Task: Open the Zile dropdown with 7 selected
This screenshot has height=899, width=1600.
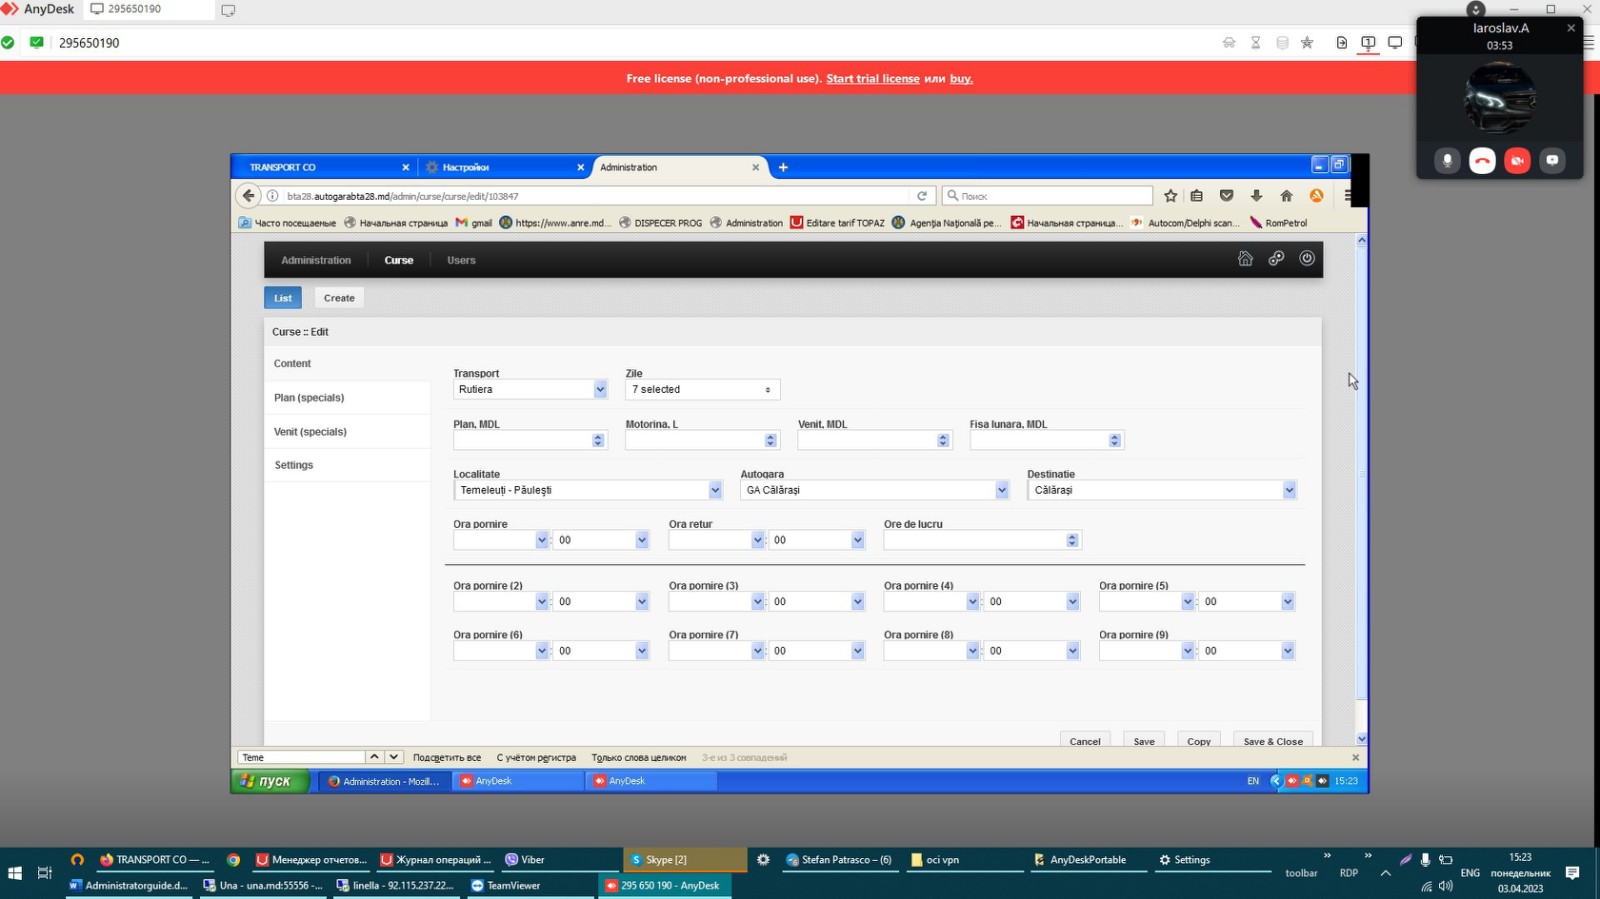Action: [x=702, y=389]
